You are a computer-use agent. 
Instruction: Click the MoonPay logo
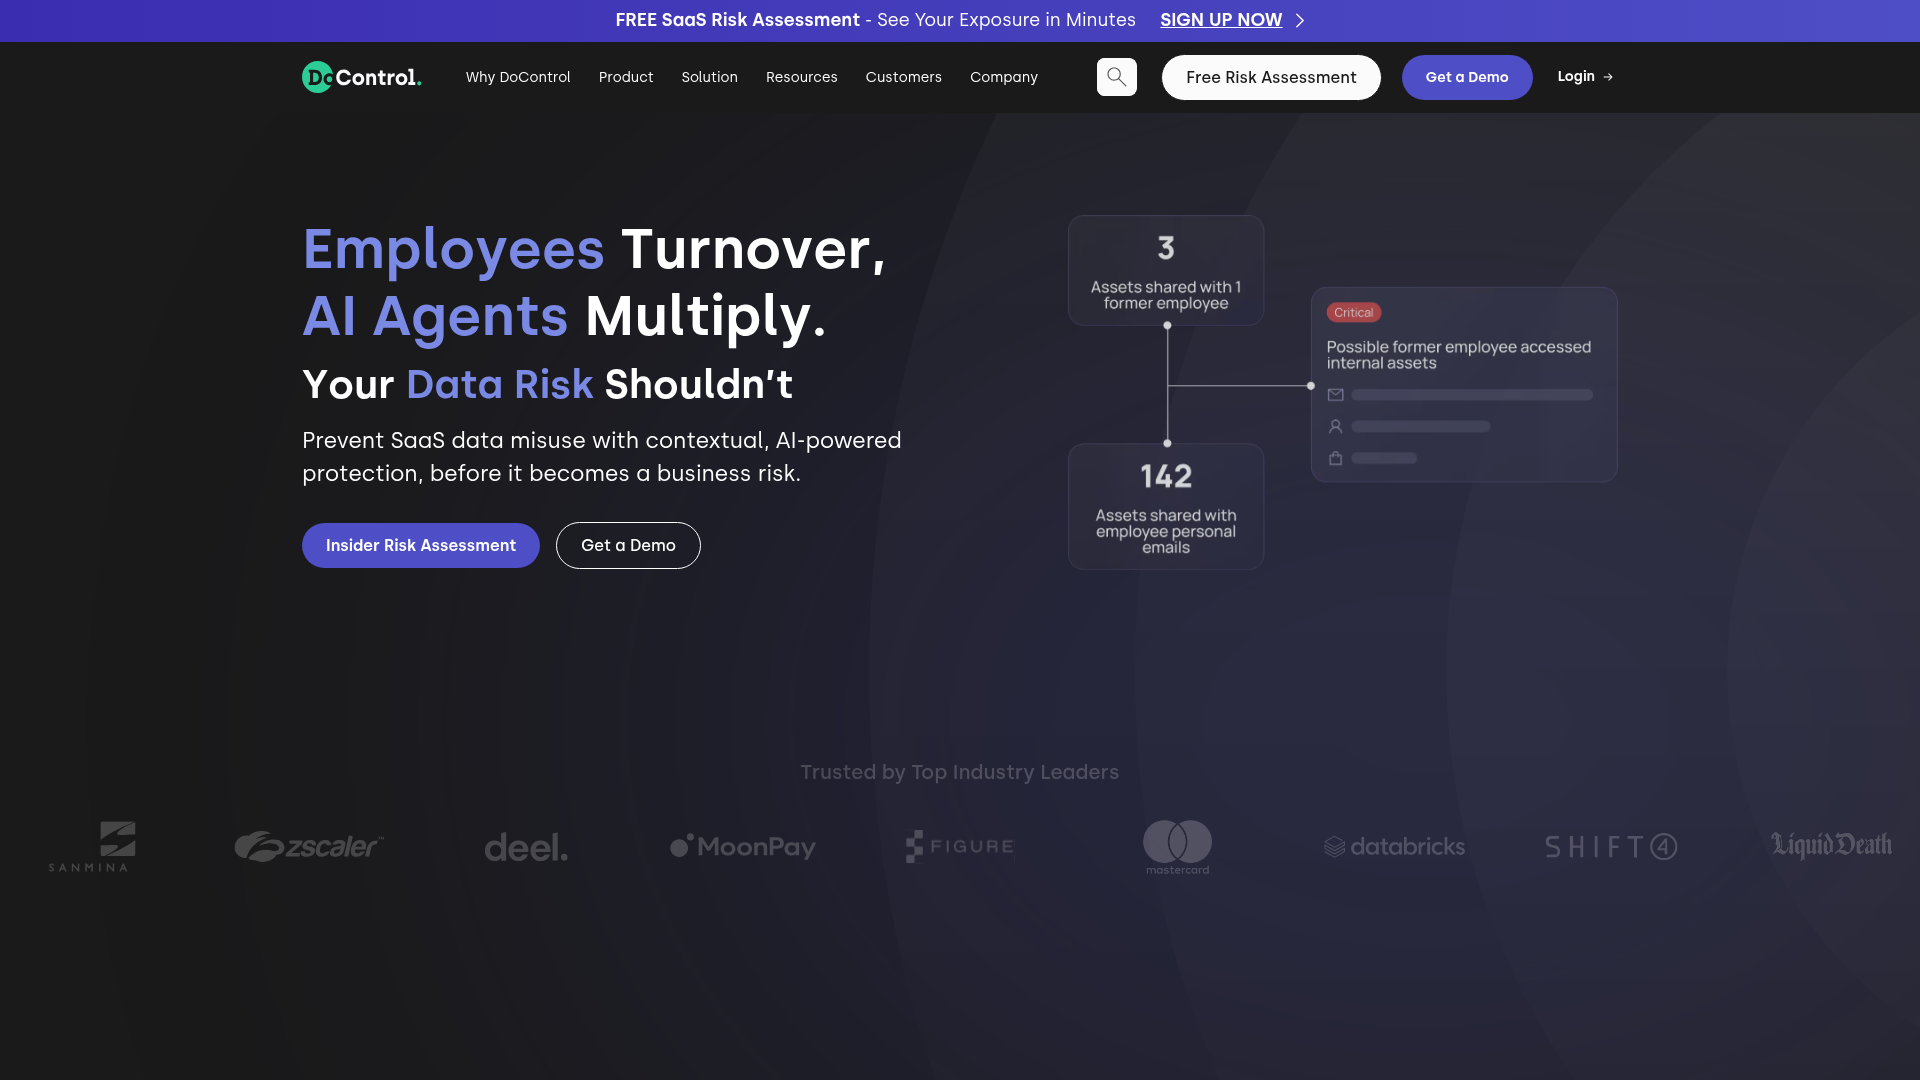743,846
